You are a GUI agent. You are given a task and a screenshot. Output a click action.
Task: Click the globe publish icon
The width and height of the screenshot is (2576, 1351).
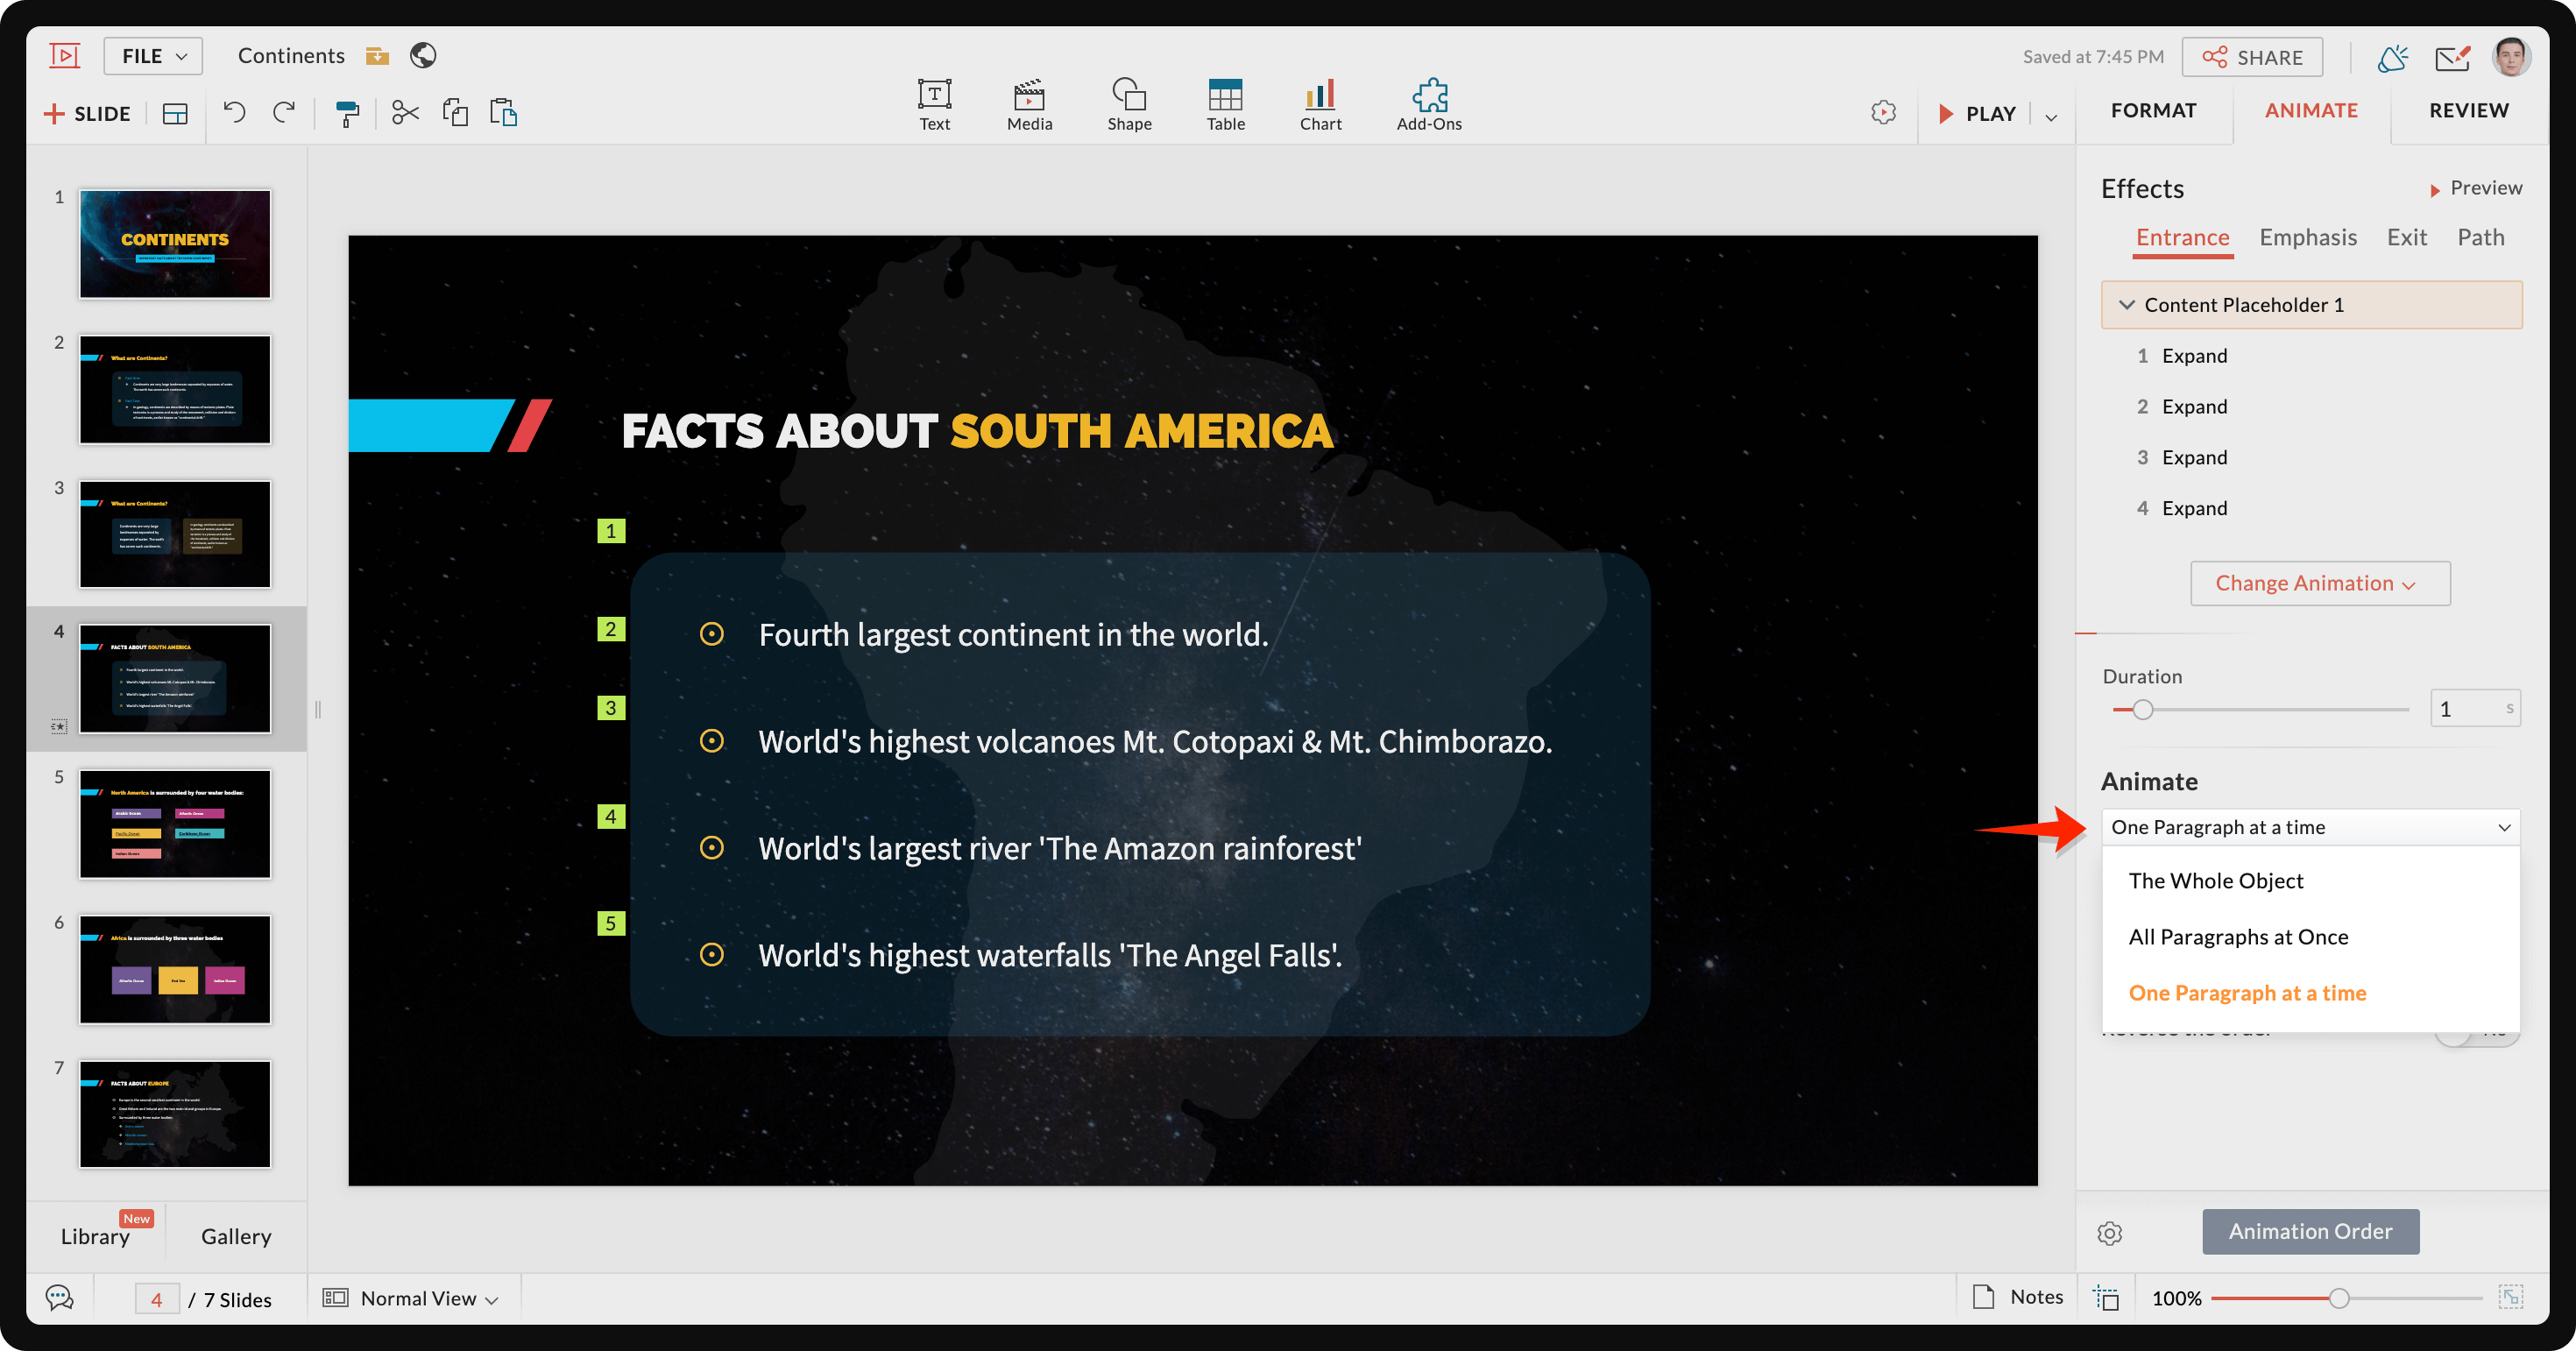[x=423, y=55]
